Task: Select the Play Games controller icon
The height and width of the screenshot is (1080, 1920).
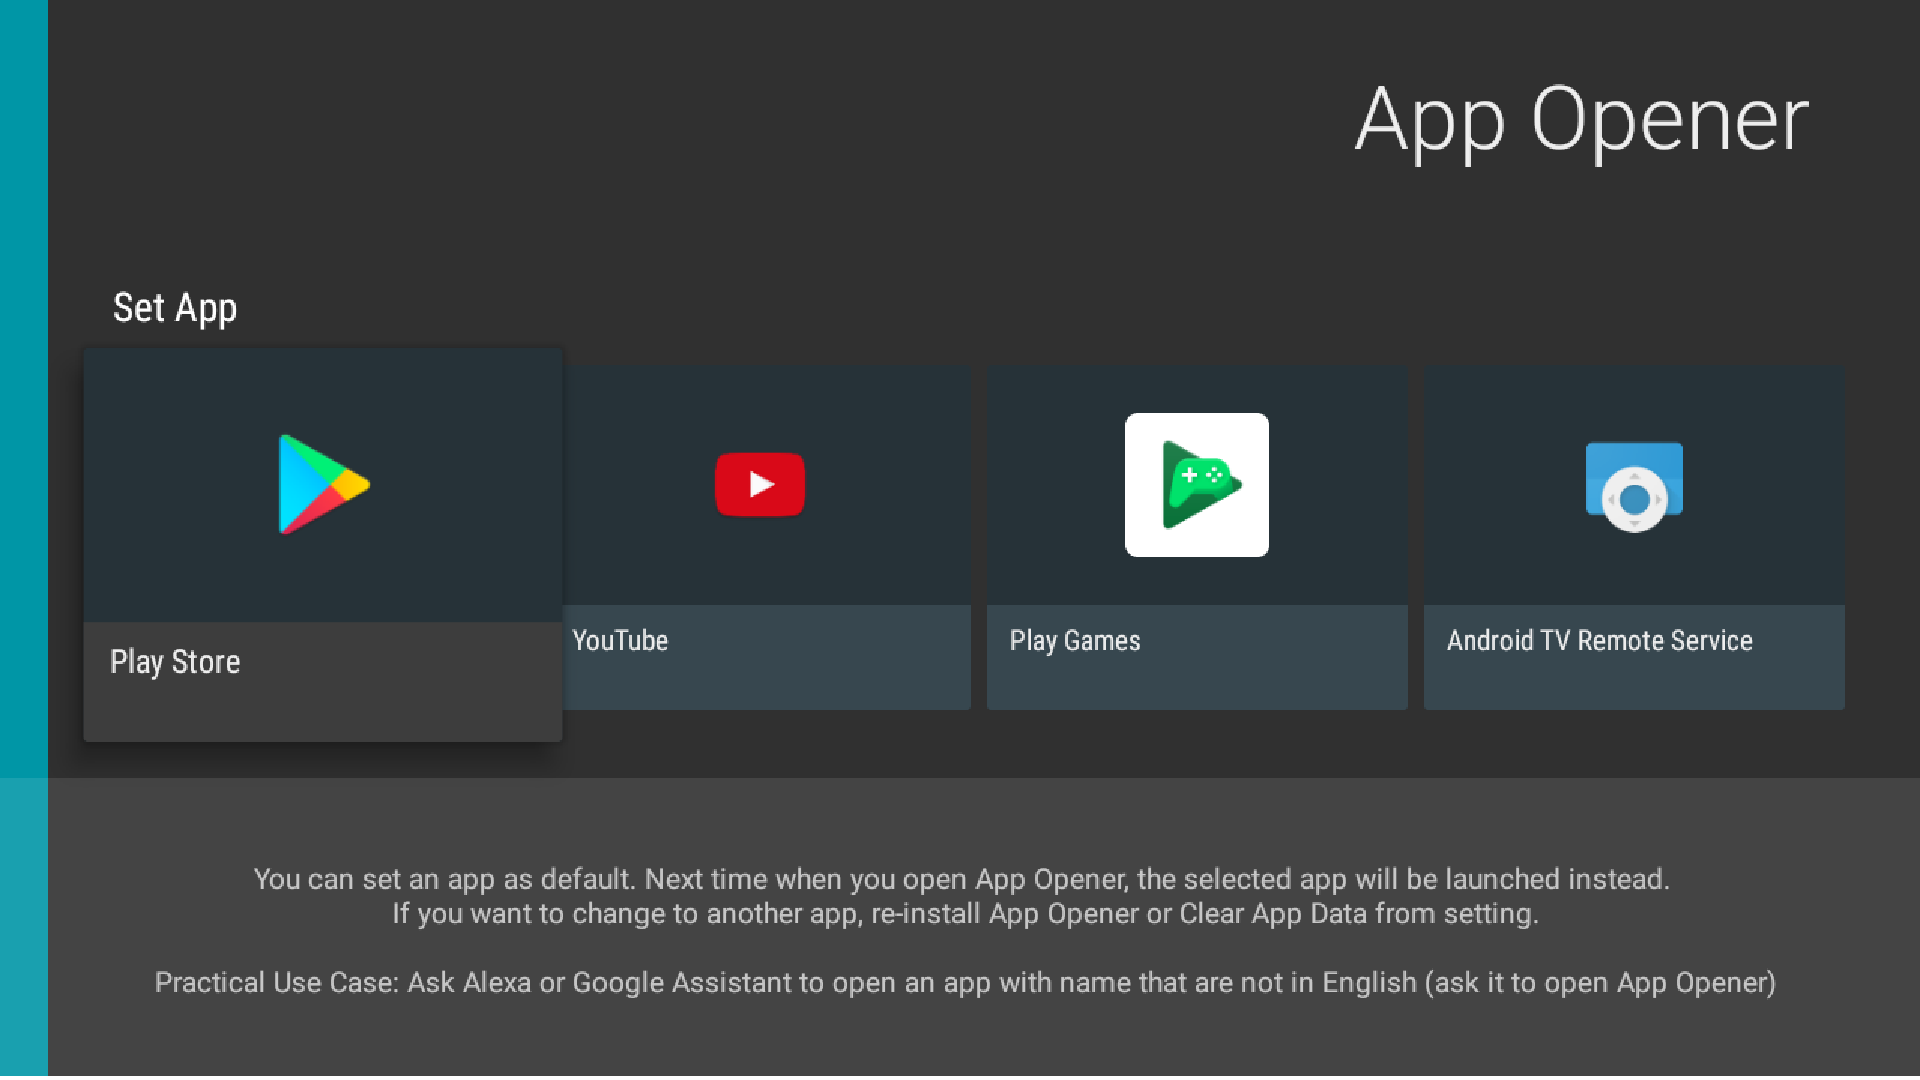Action: point(1196,485)
